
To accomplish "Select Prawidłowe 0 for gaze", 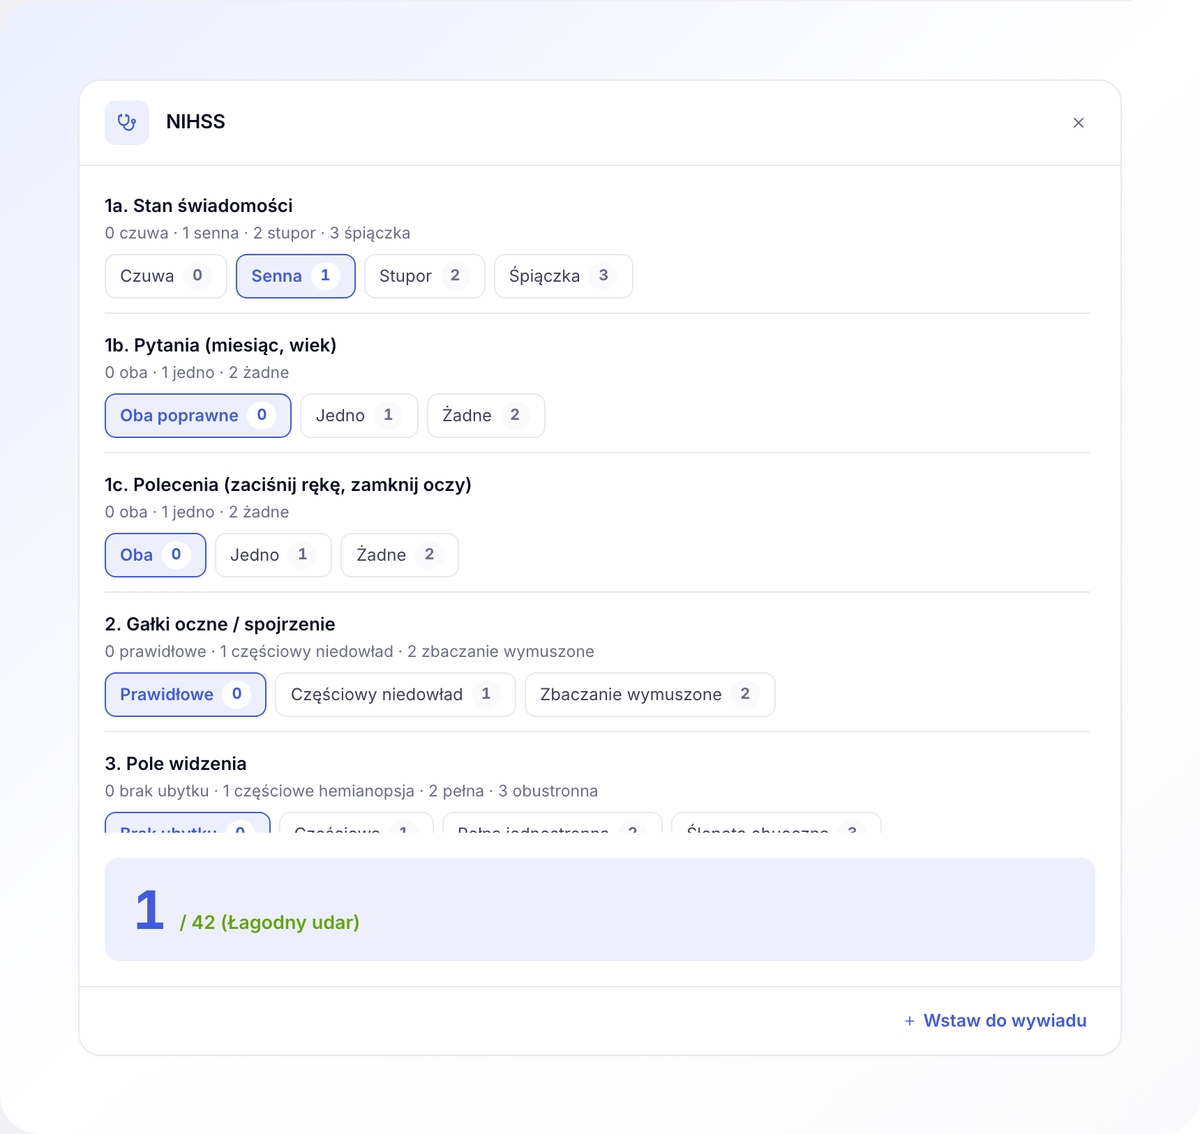I will (x=185, y=694).
